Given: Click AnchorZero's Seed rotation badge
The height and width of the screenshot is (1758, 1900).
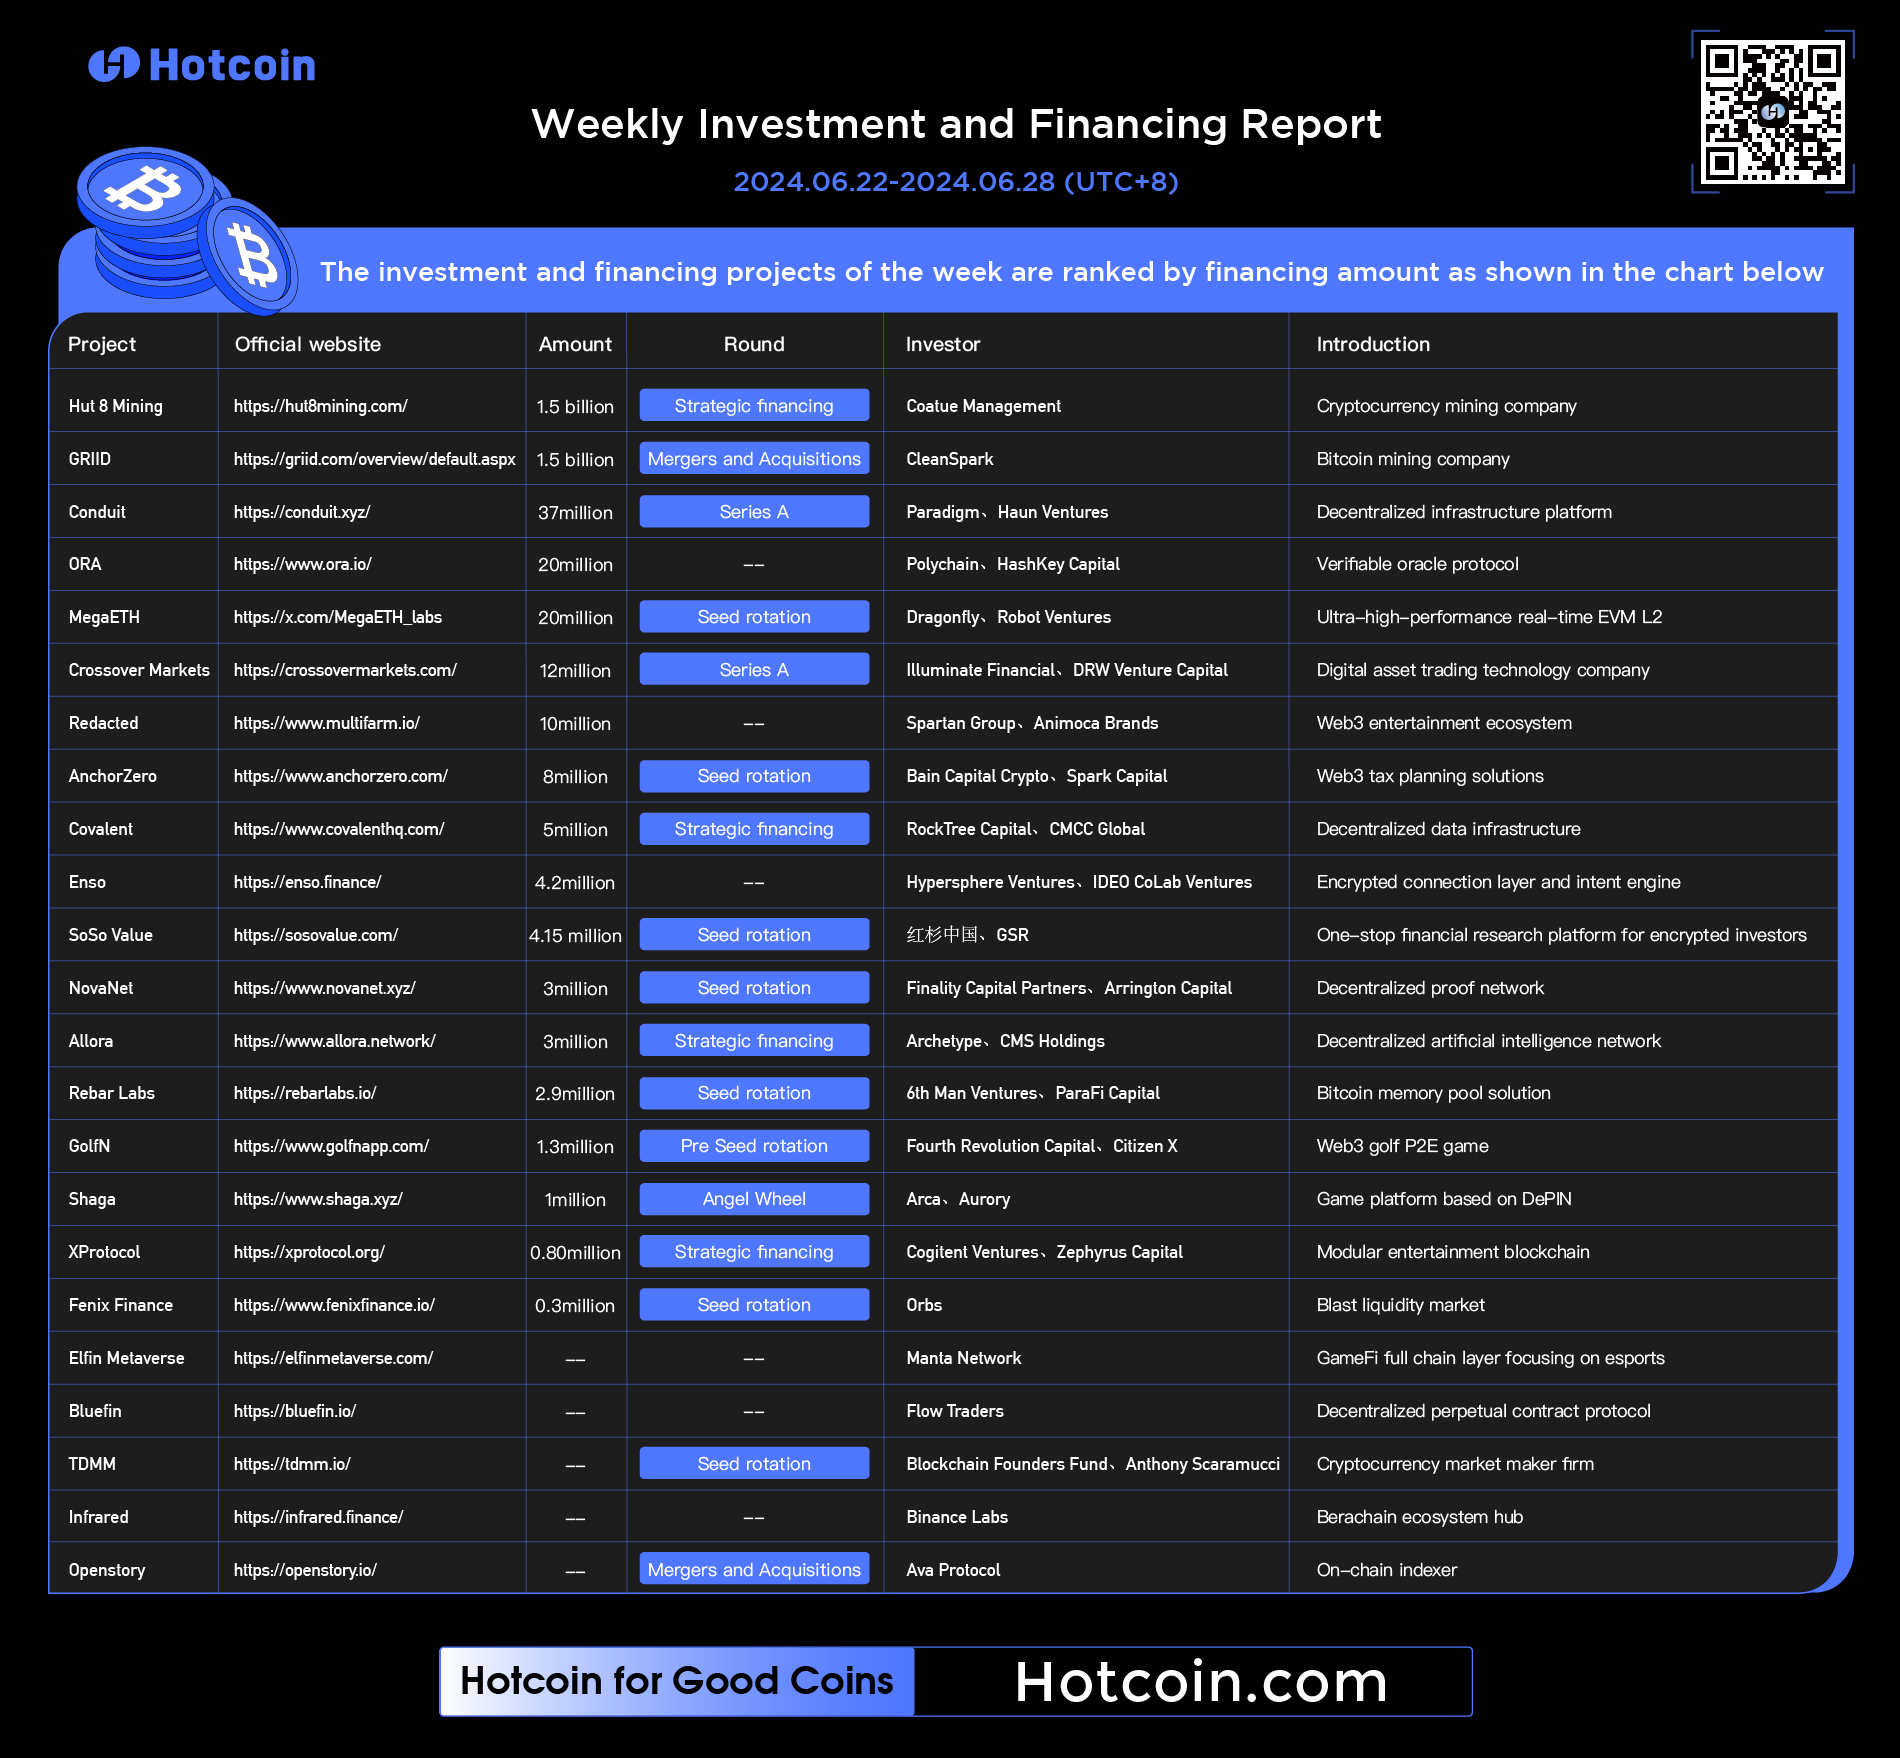Looking at the screenshot, I should pyautogui.click(x=754, y=775).
